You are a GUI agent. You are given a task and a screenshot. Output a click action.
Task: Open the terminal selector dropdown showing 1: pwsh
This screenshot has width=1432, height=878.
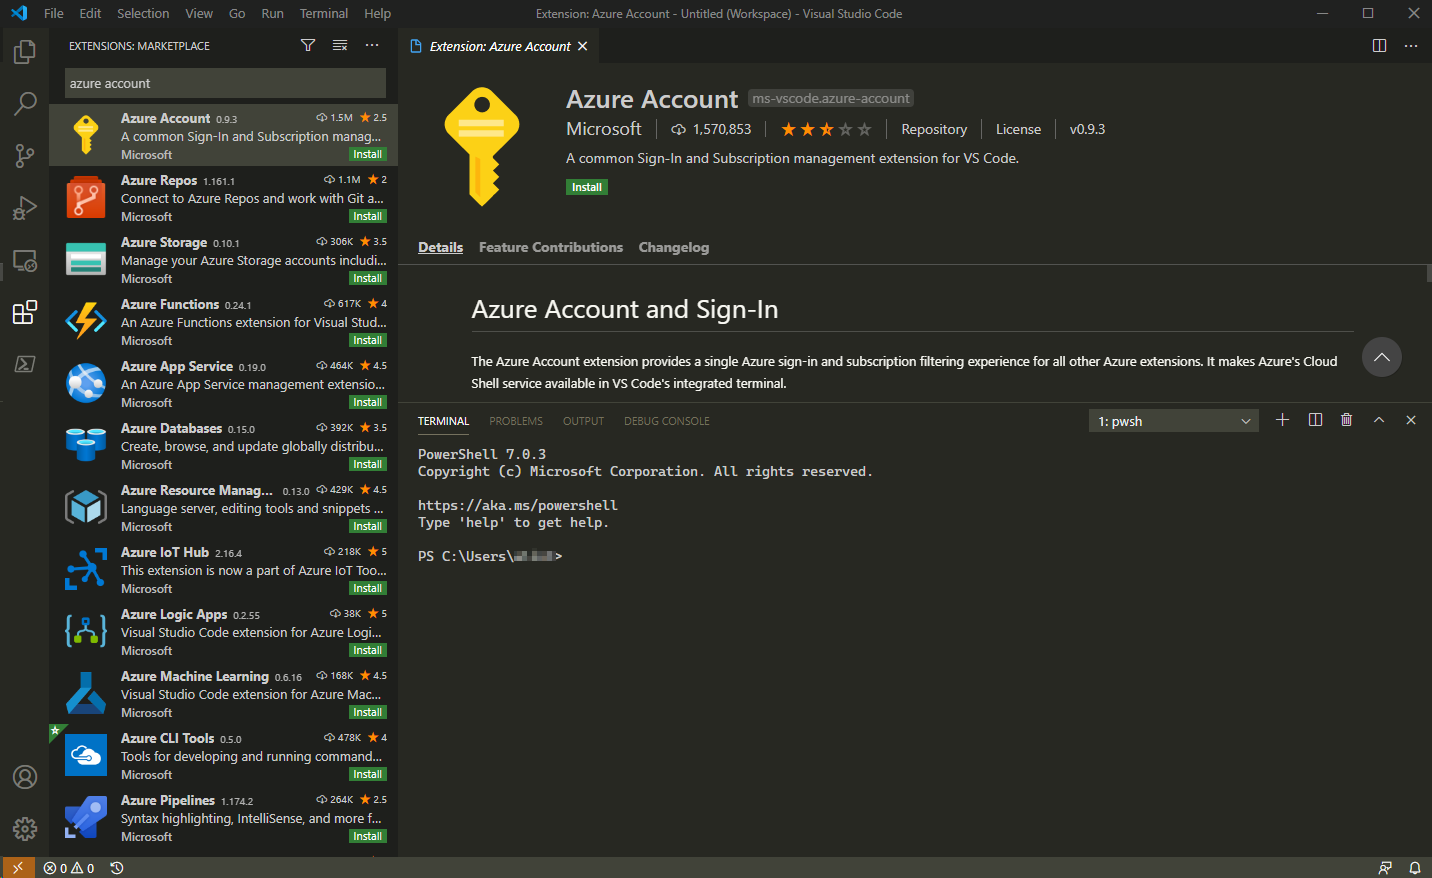pos(1173,421)
